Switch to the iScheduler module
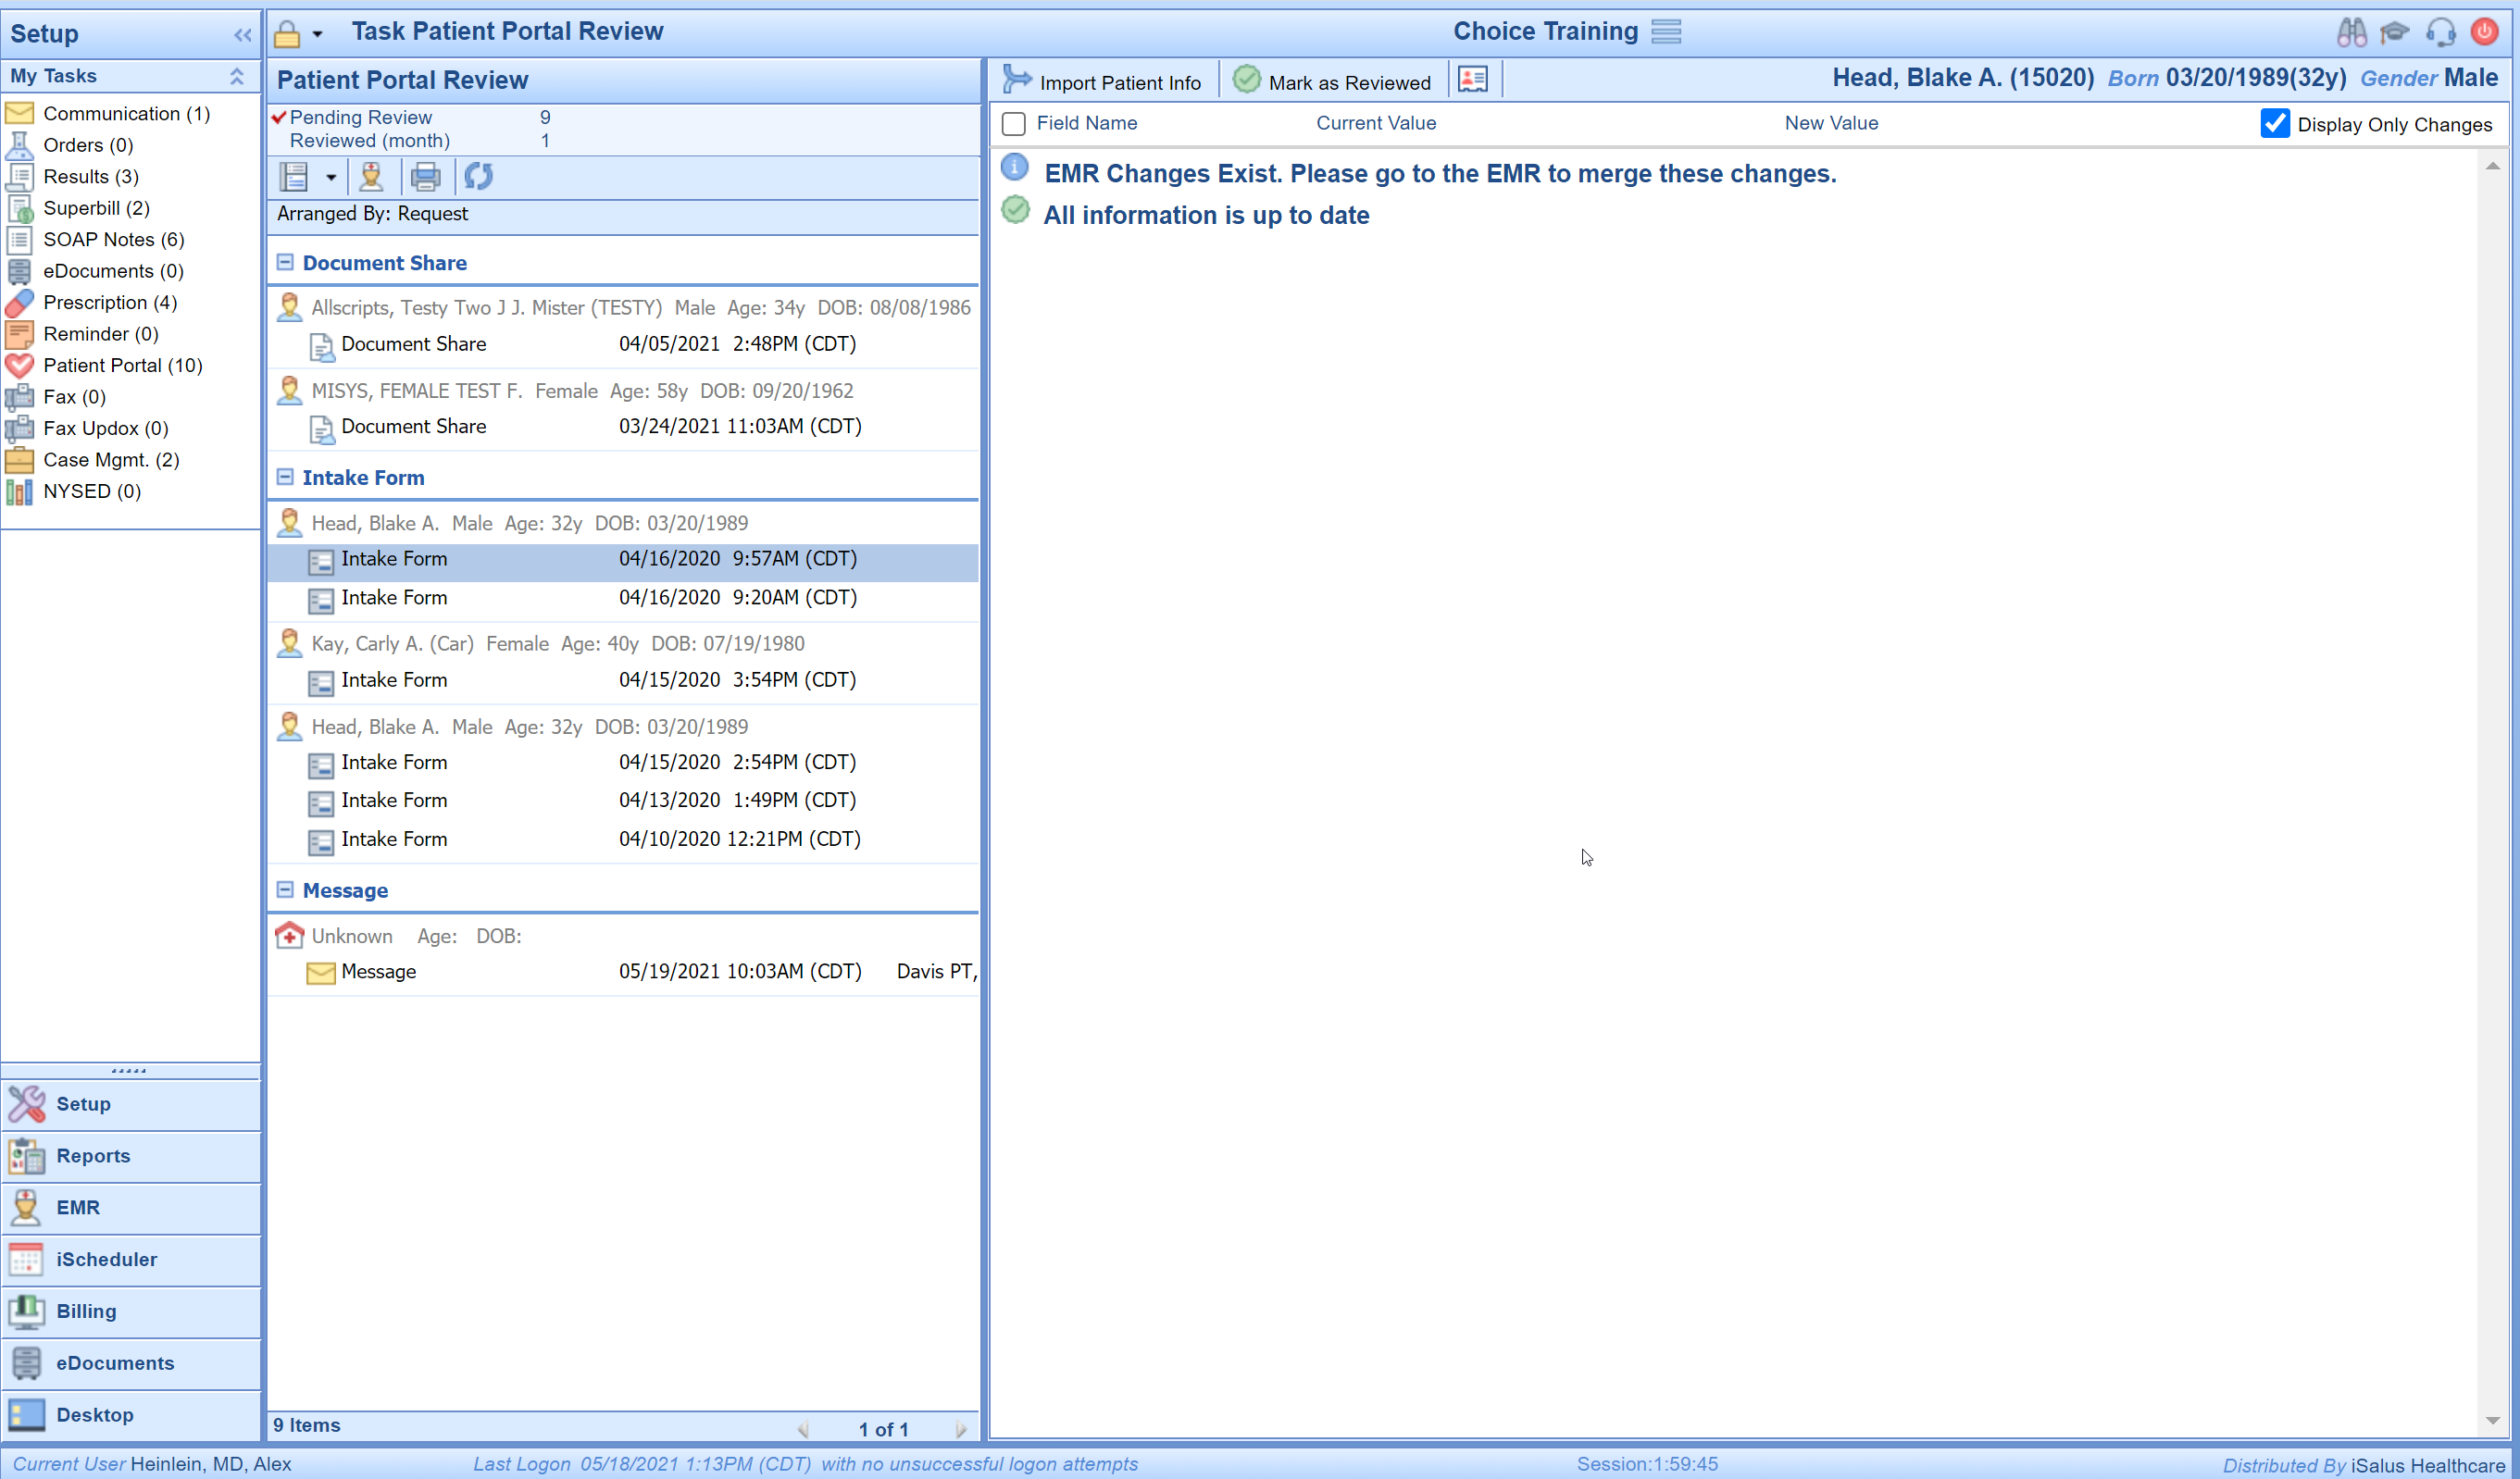 pos(106,1259)
